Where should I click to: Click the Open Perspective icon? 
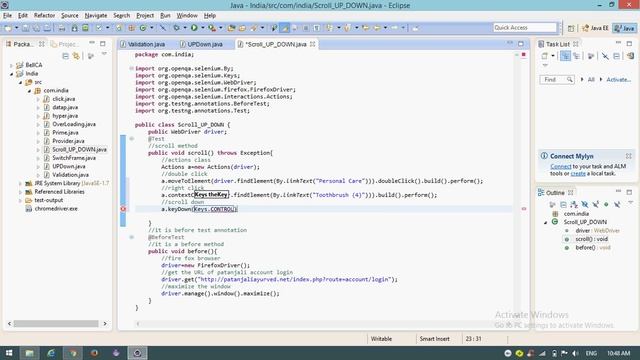click(x=571, y=28)
